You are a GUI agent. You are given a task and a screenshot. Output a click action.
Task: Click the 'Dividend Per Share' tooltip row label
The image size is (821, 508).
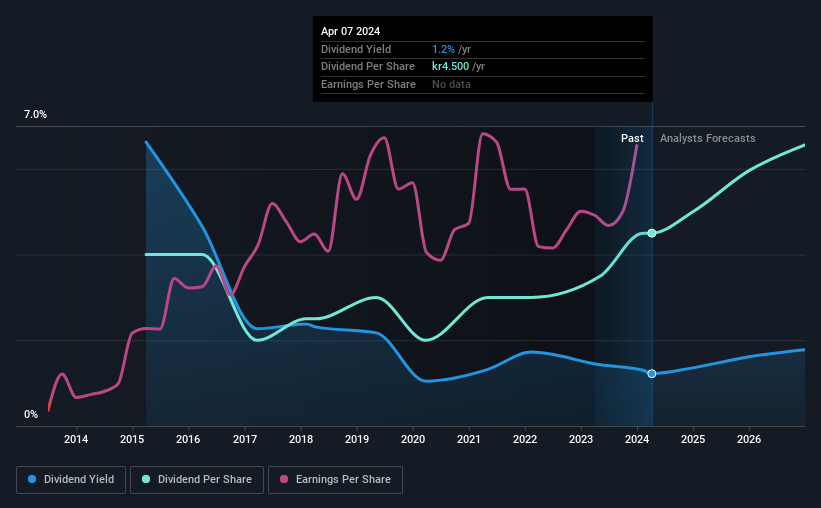click(x=368, y=67)
